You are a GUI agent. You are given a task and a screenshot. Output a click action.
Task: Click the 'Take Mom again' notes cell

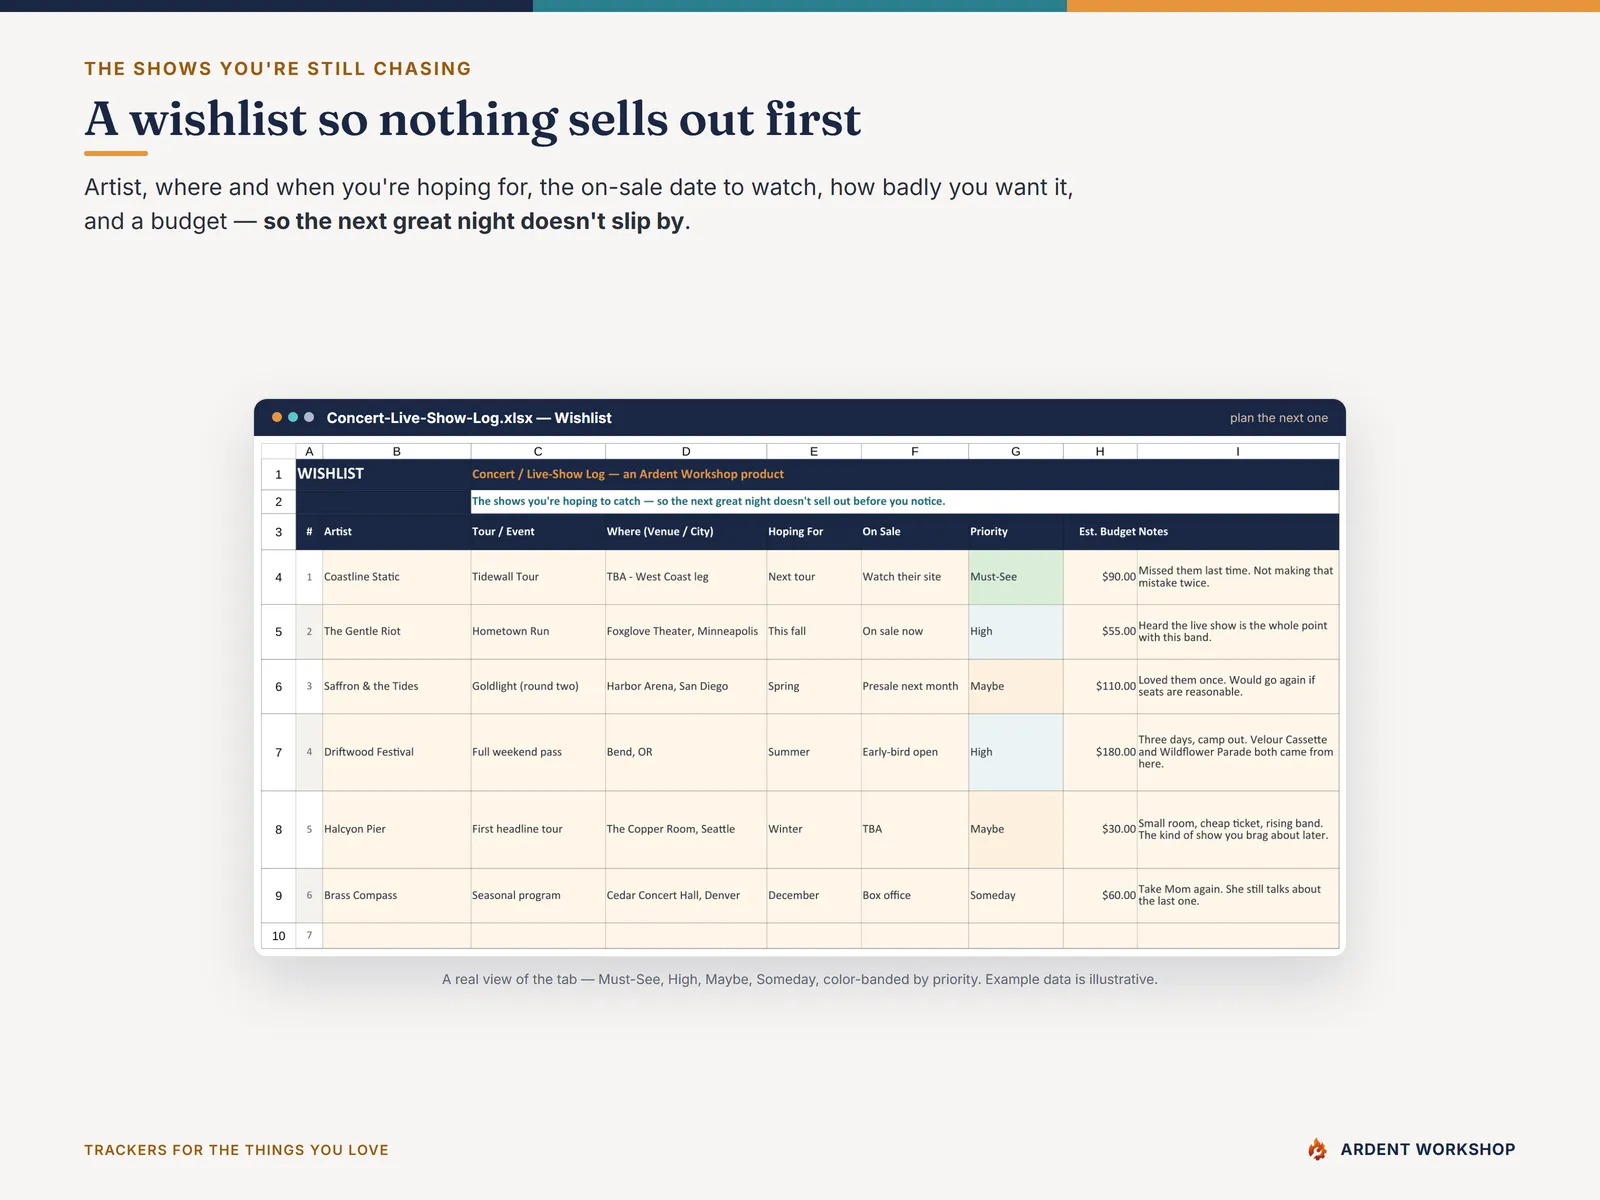point(1238,895)
